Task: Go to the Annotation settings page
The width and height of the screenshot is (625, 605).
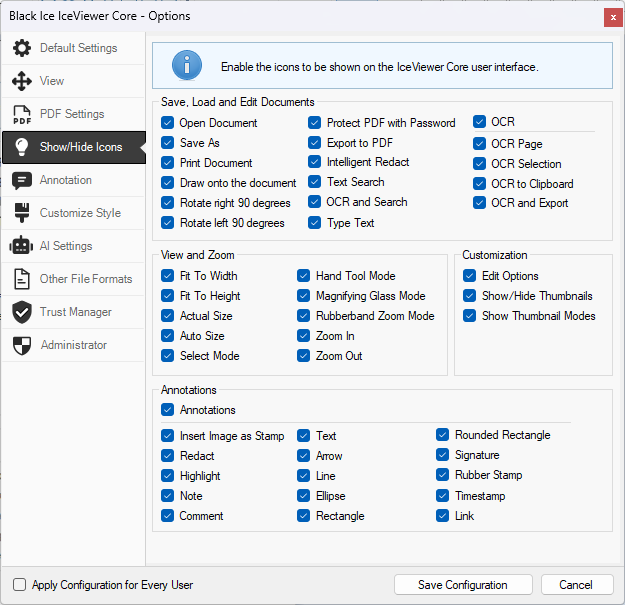Action: click(73, 180)
